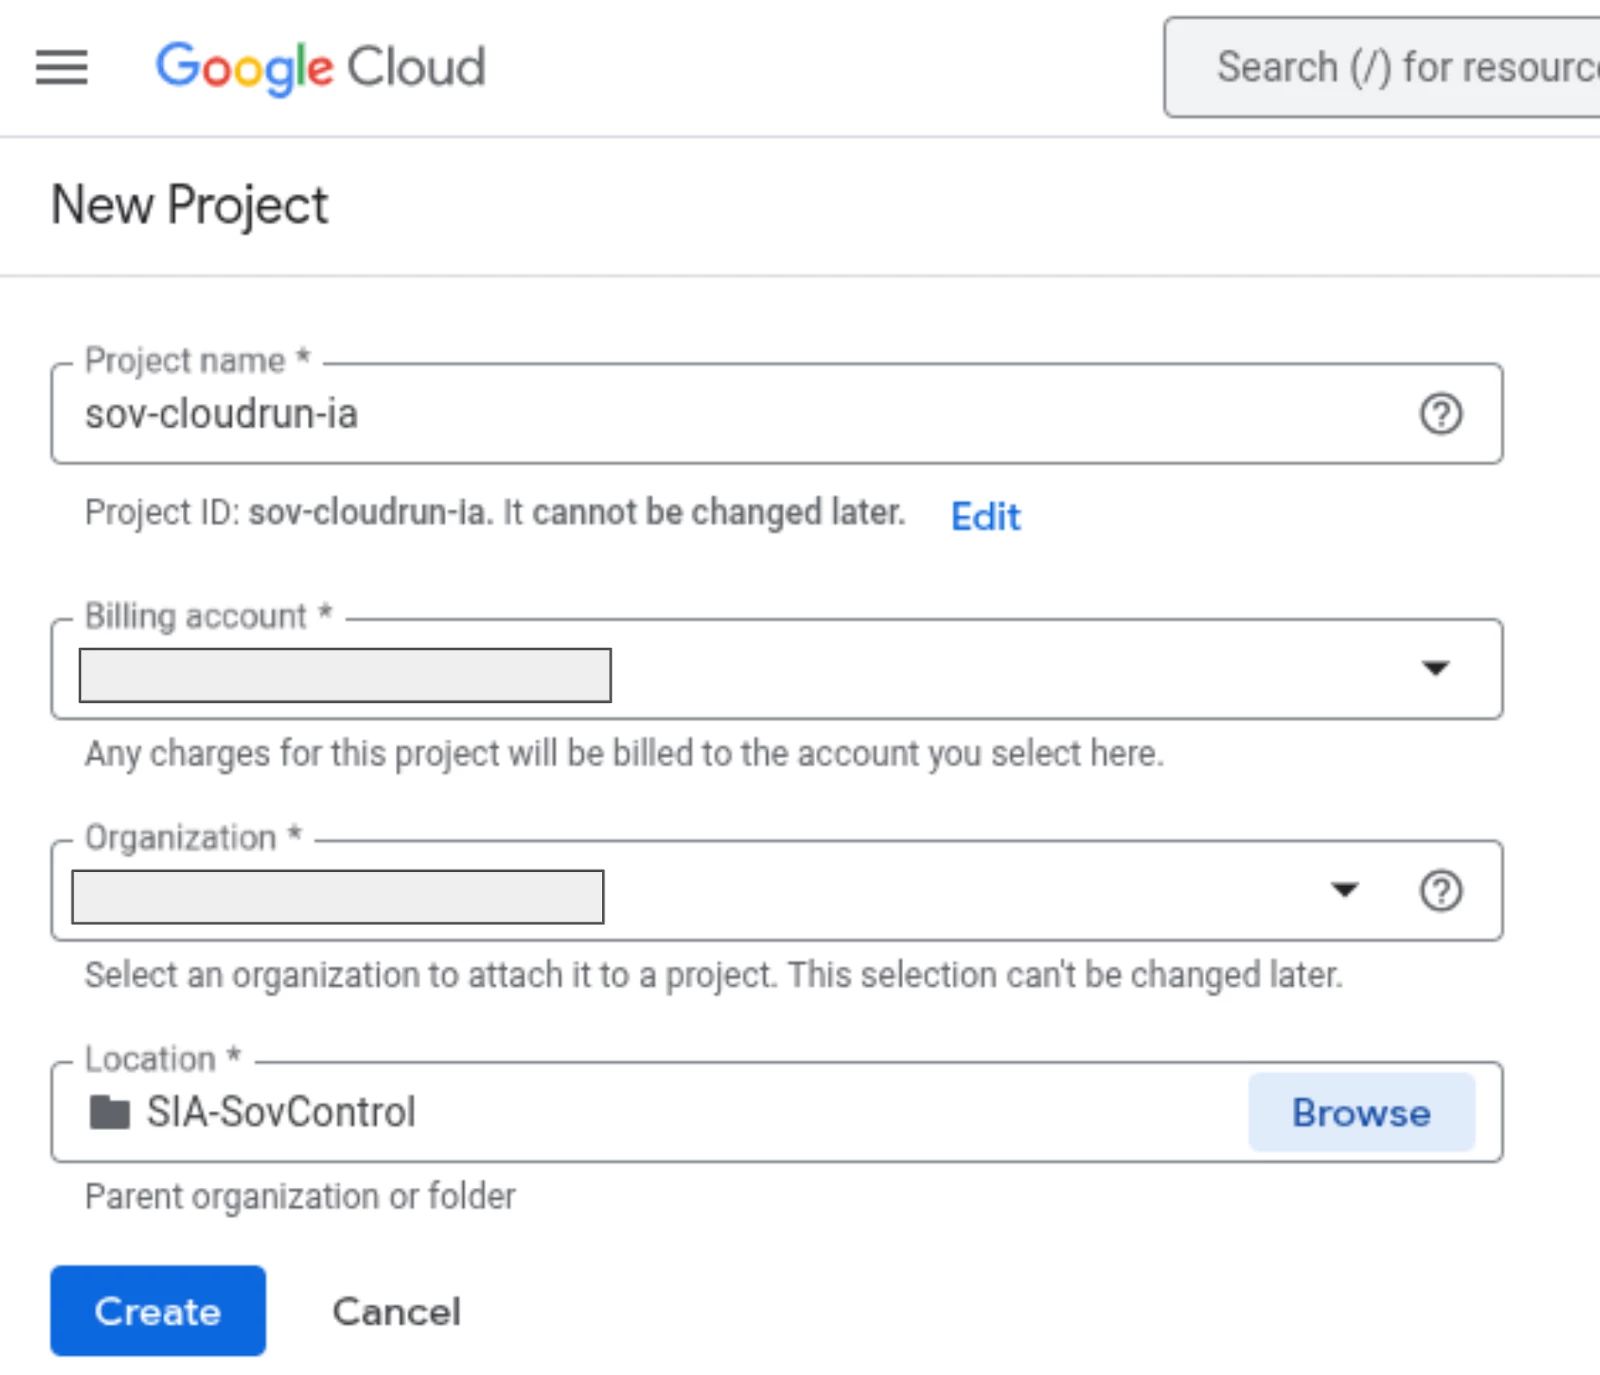1600x1375 pixels.
Task: Open the main navigation hamburger menu
Action: click(x=62, y=67)
